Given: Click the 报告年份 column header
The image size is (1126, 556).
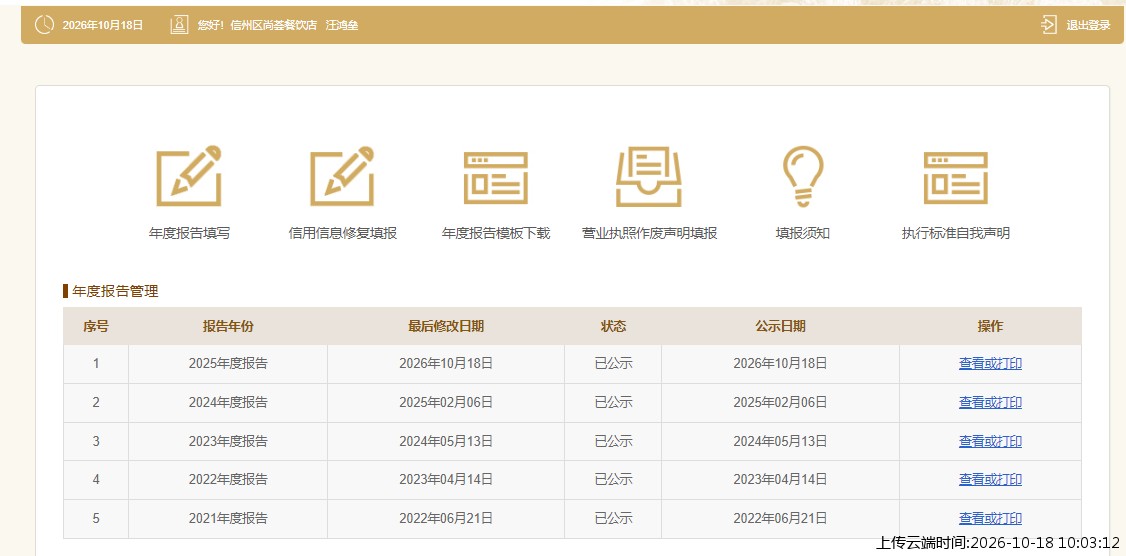Looking at the screenshot, I should coord(228,326).
